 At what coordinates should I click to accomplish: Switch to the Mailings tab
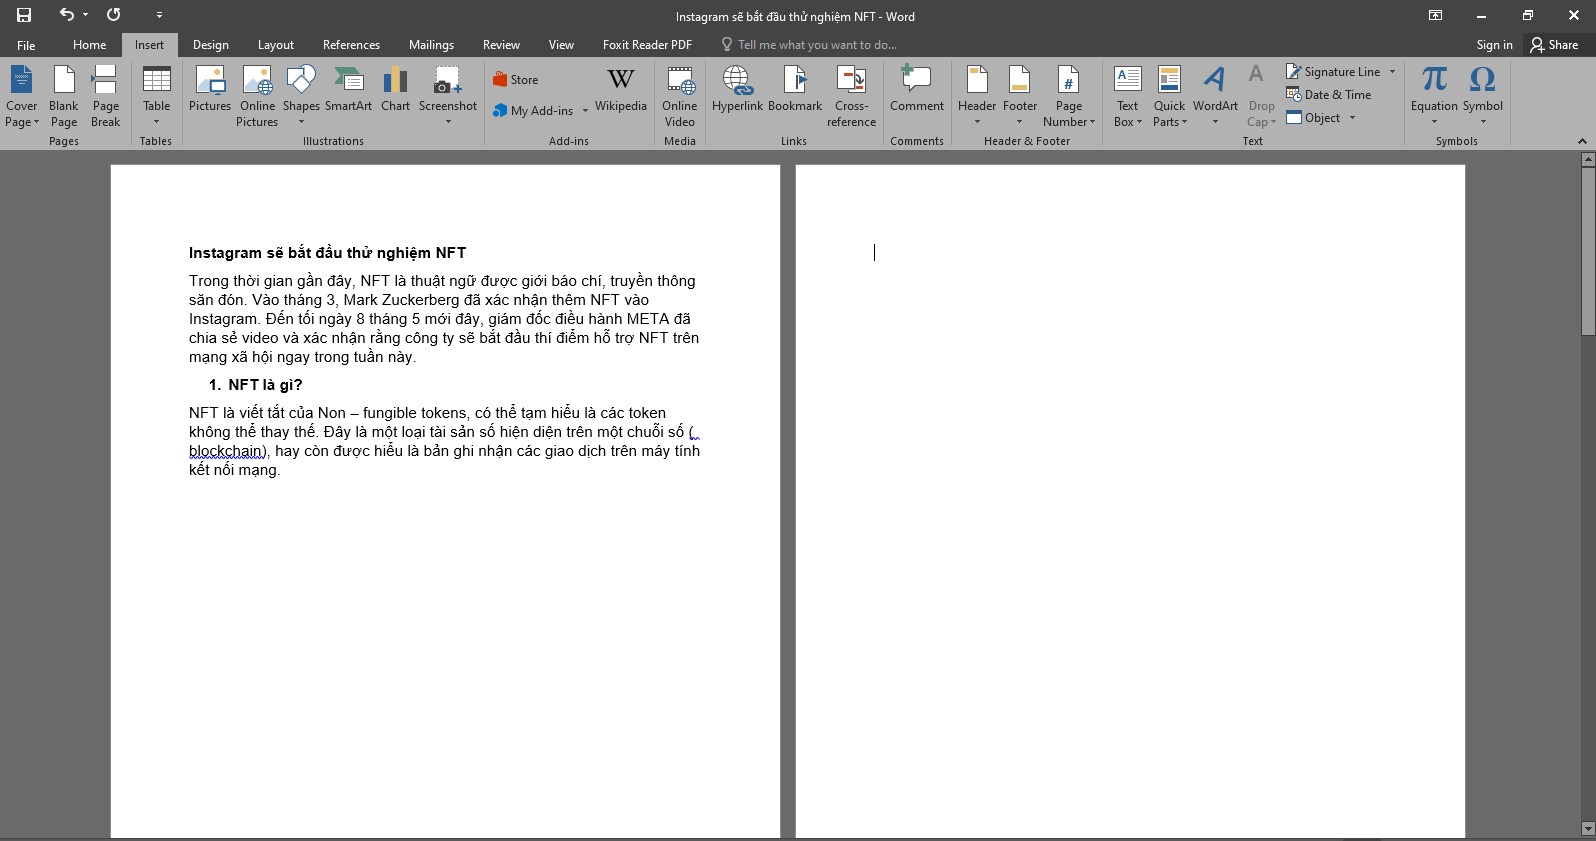[x=431, y=45]
